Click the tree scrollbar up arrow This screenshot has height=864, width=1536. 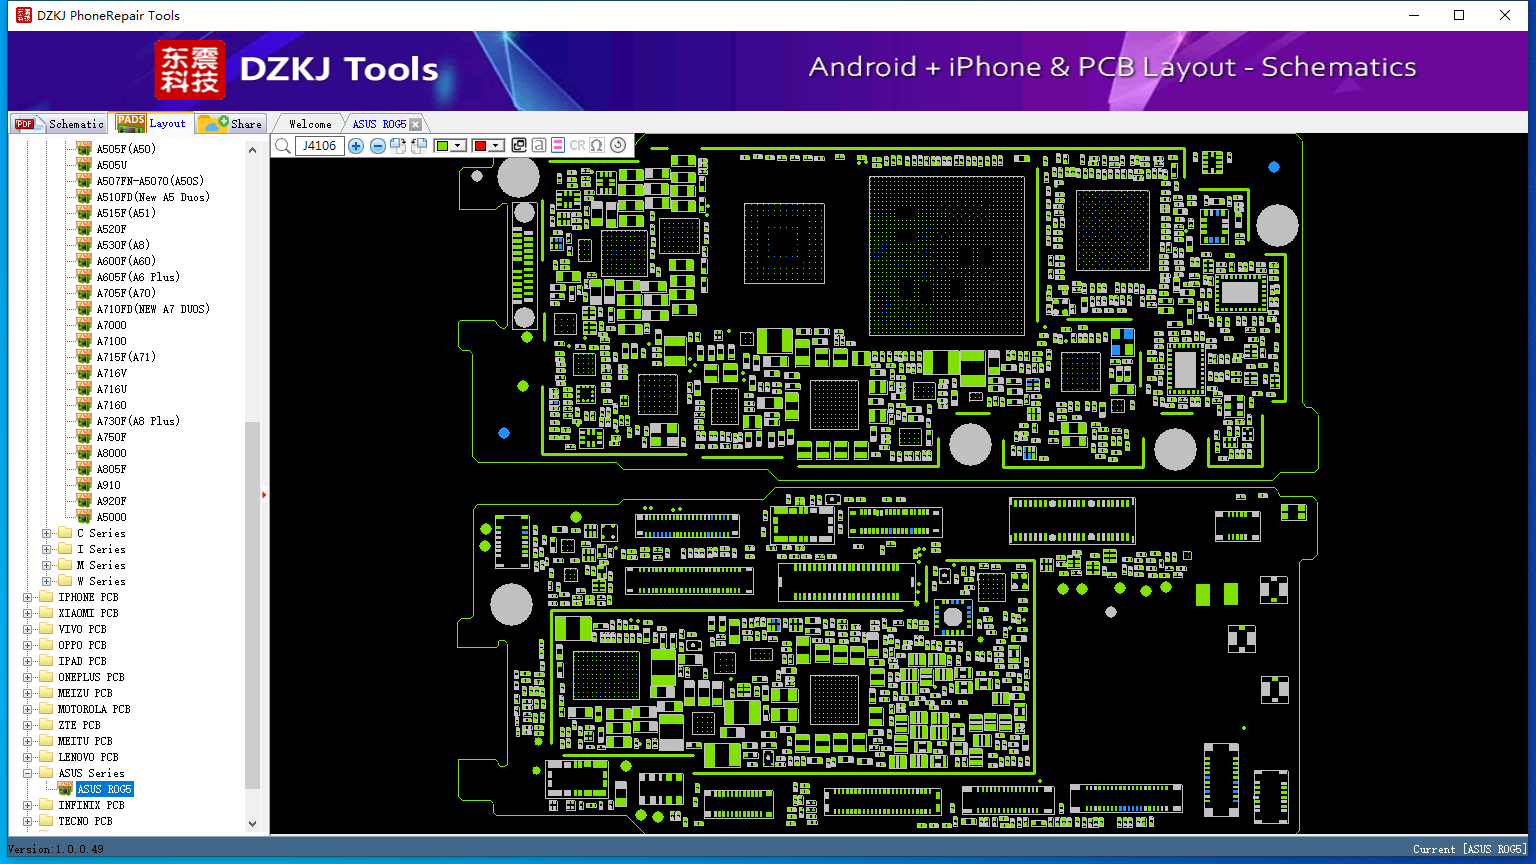(252, 149)
